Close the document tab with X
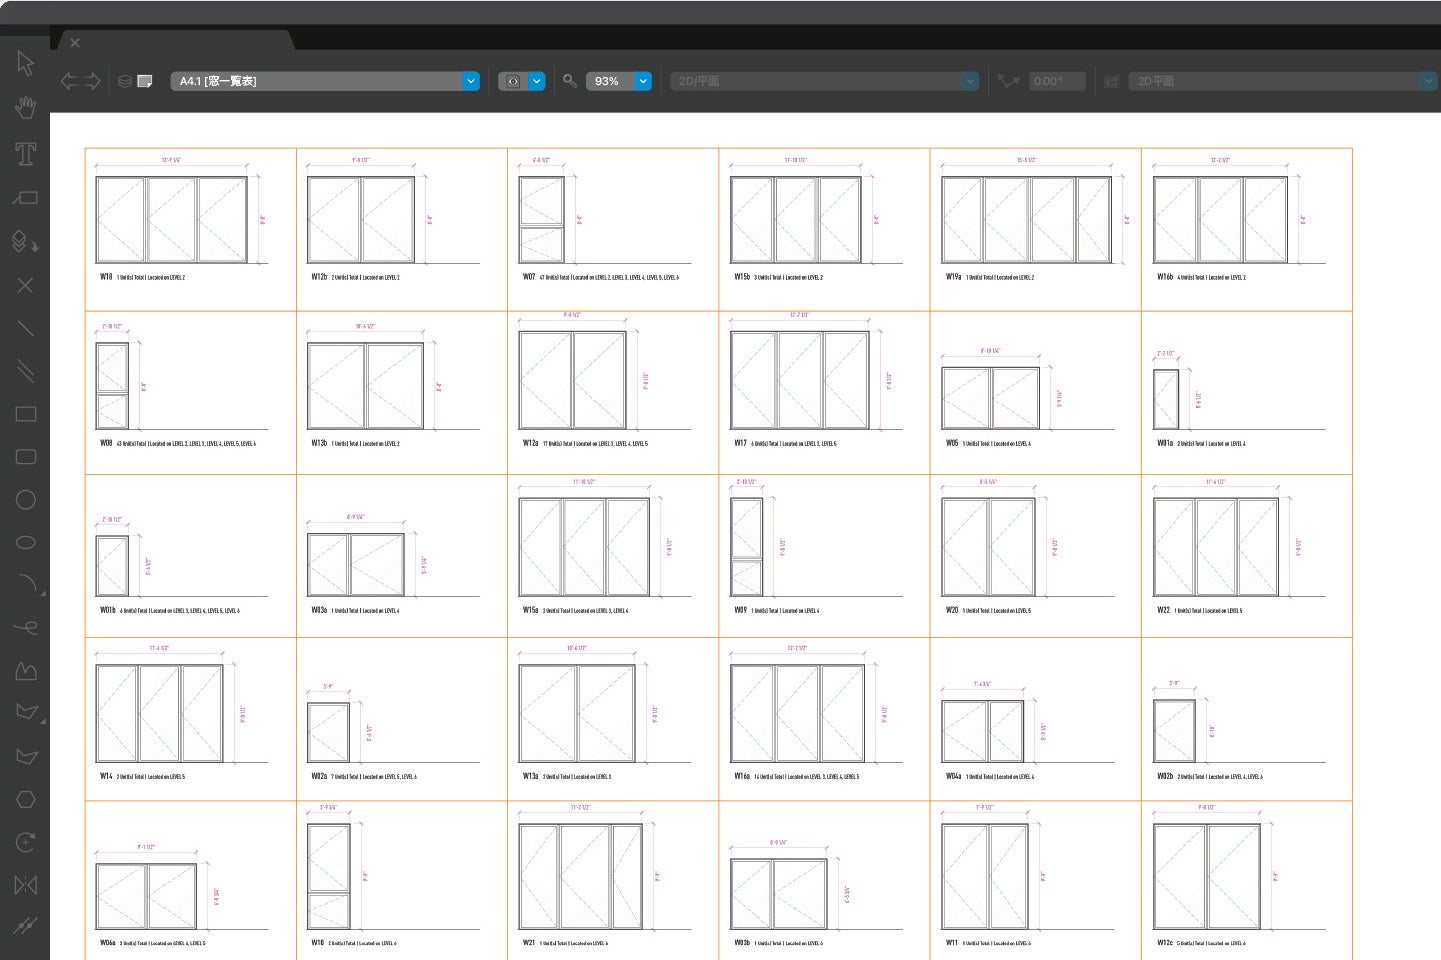 [x=75, y=43]
